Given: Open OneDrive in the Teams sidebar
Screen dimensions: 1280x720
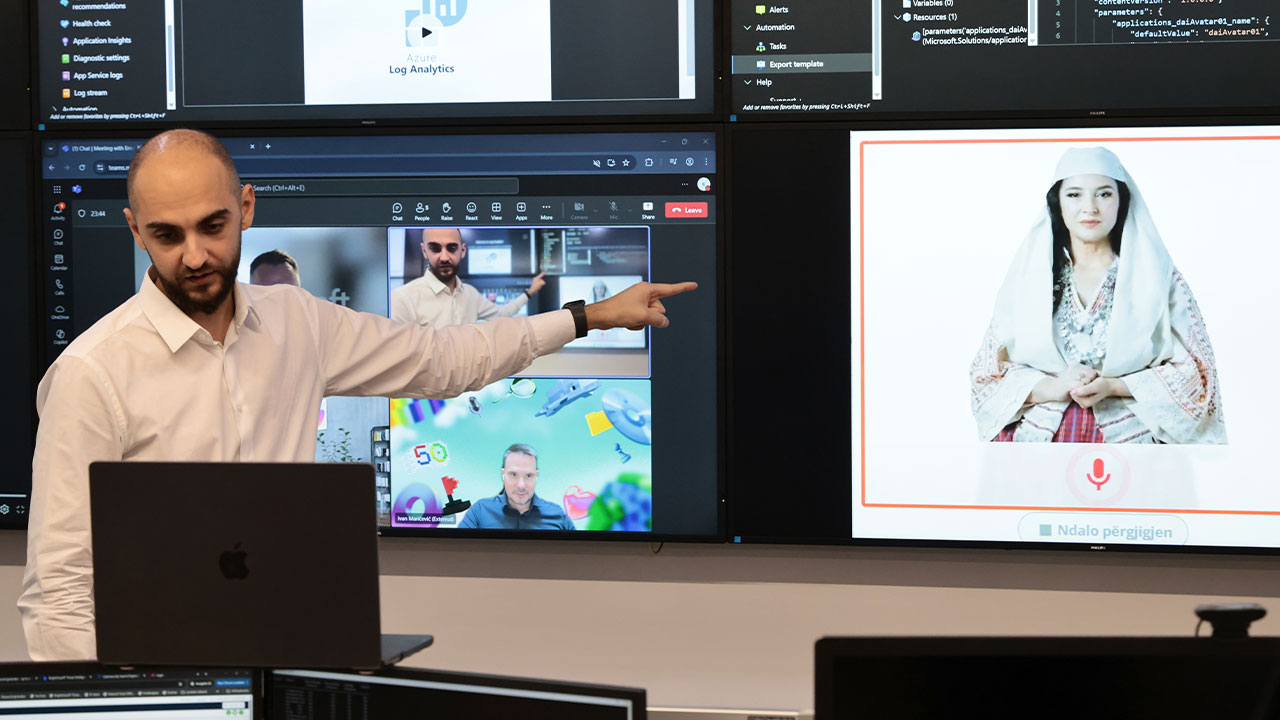Looking at the screenshot, I should (x=60, y=312).
